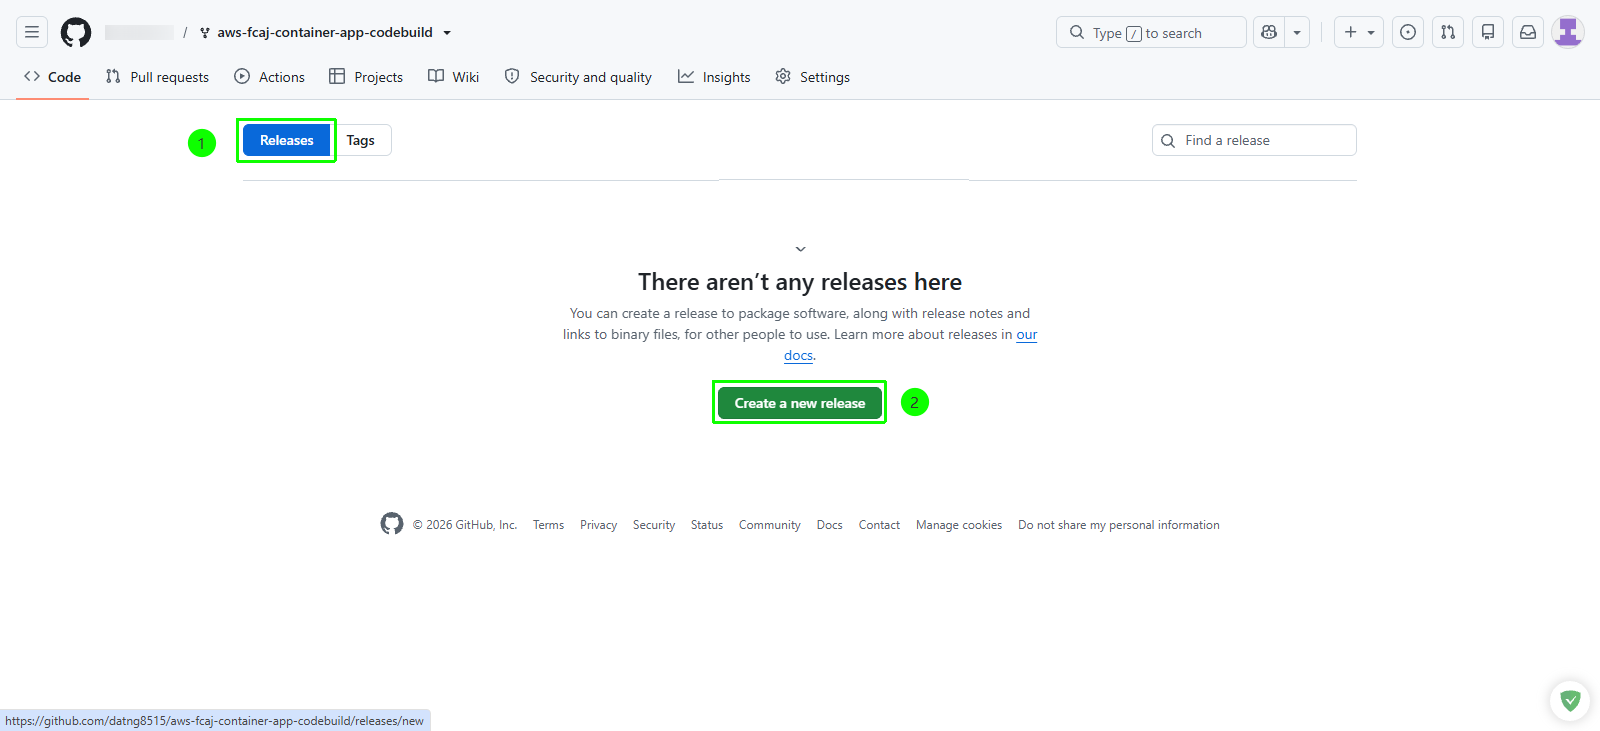The image size is (1600, 731).
Task: Open the plus create-new menu
Action: click(1359, 32)
